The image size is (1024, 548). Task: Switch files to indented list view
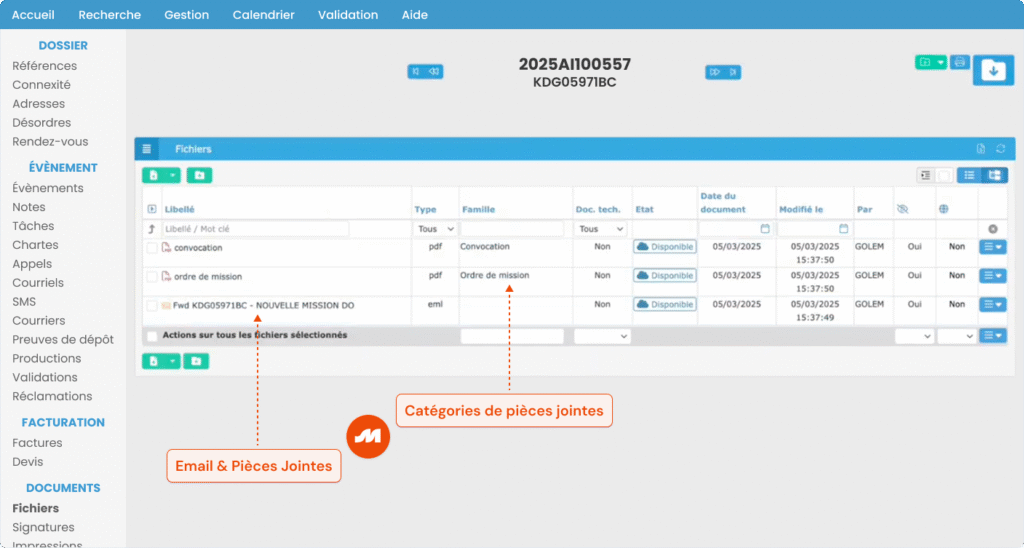925,175
